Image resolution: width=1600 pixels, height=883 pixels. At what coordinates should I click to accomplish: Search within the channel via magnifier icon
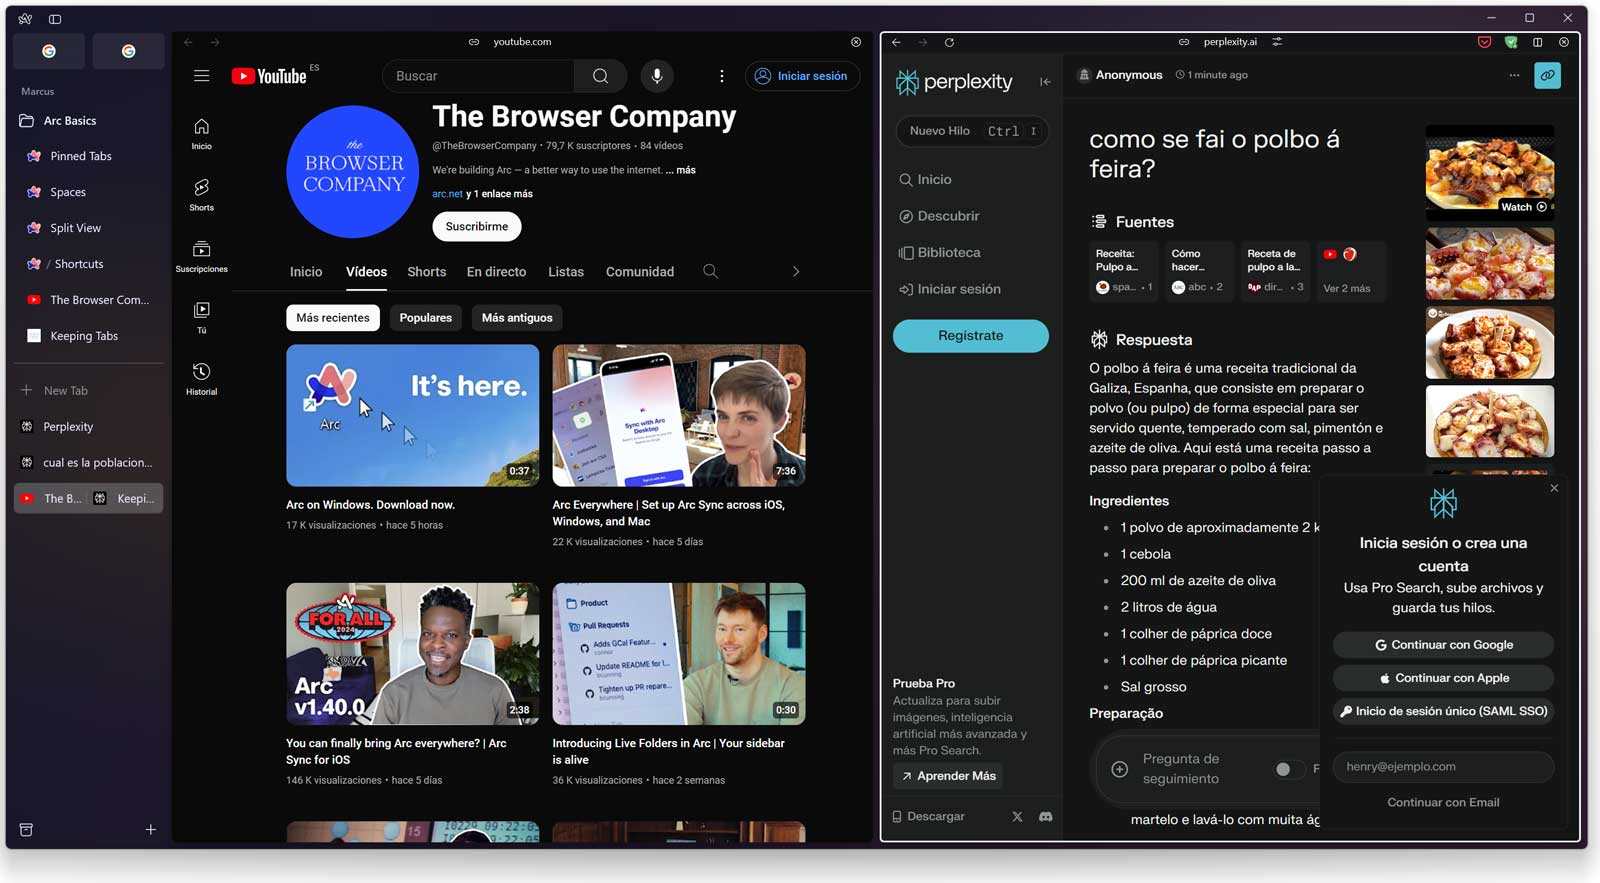710,271
